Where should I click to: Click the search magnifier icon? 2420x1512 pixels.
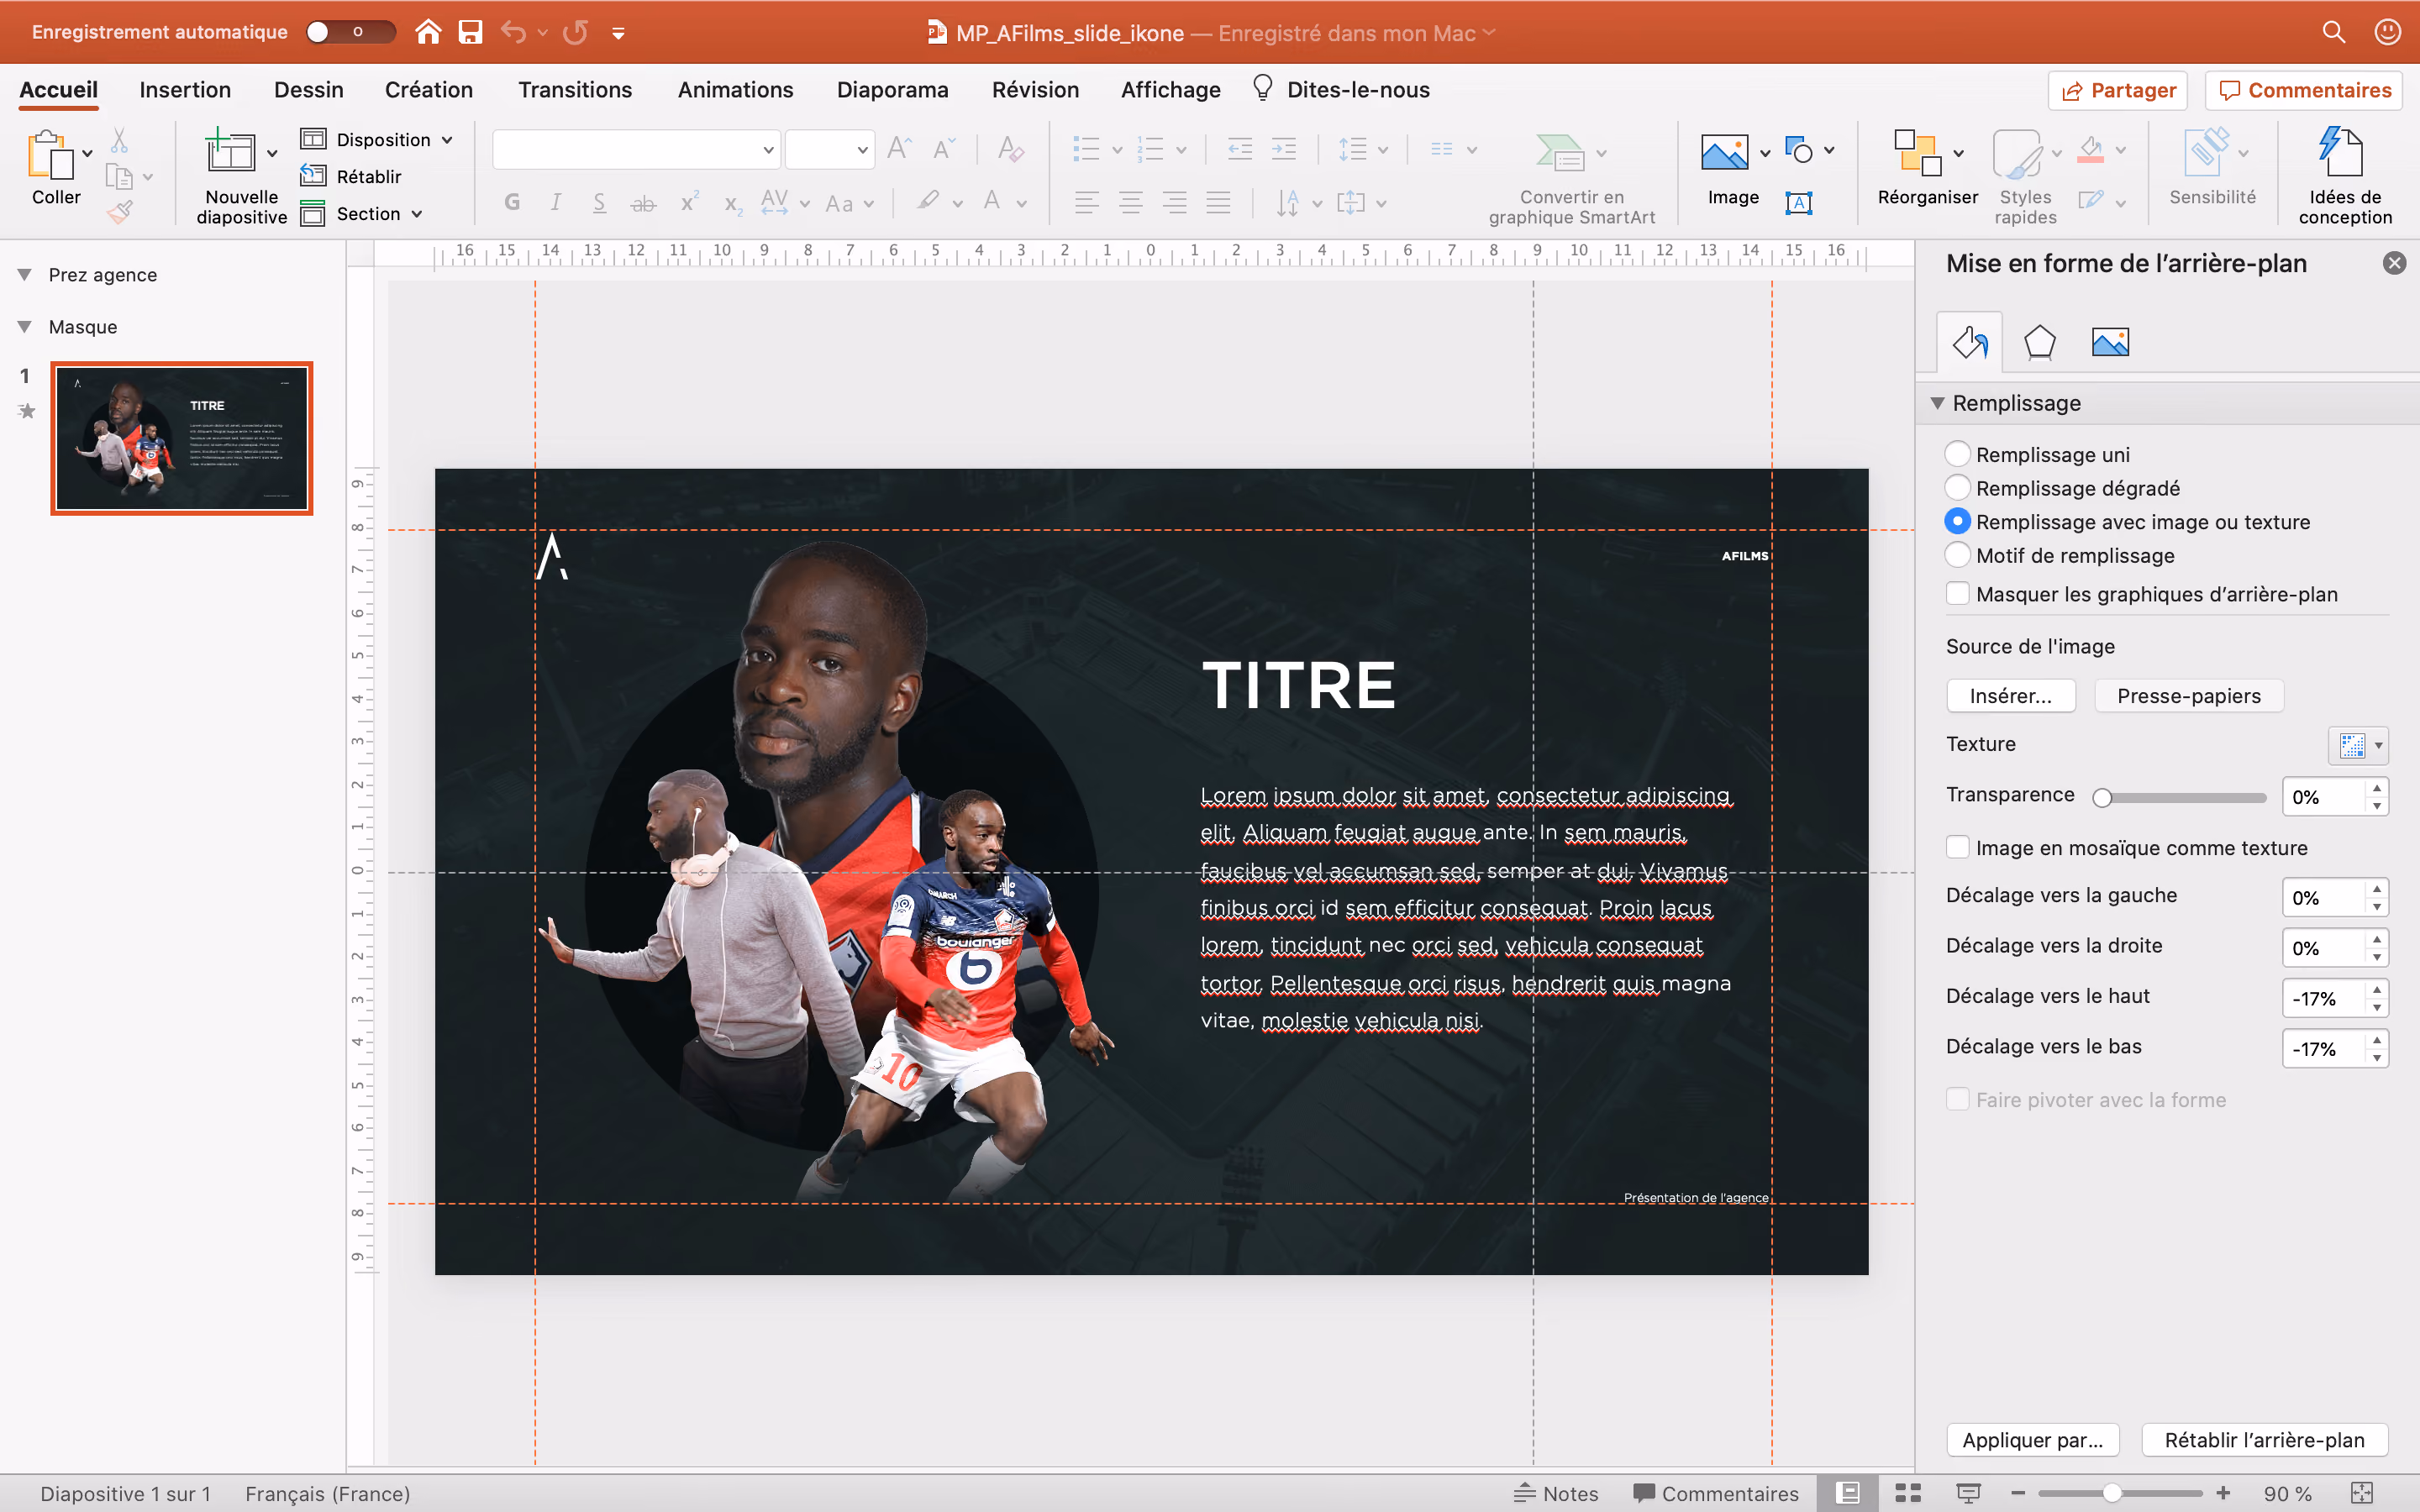click(2334, 32)
